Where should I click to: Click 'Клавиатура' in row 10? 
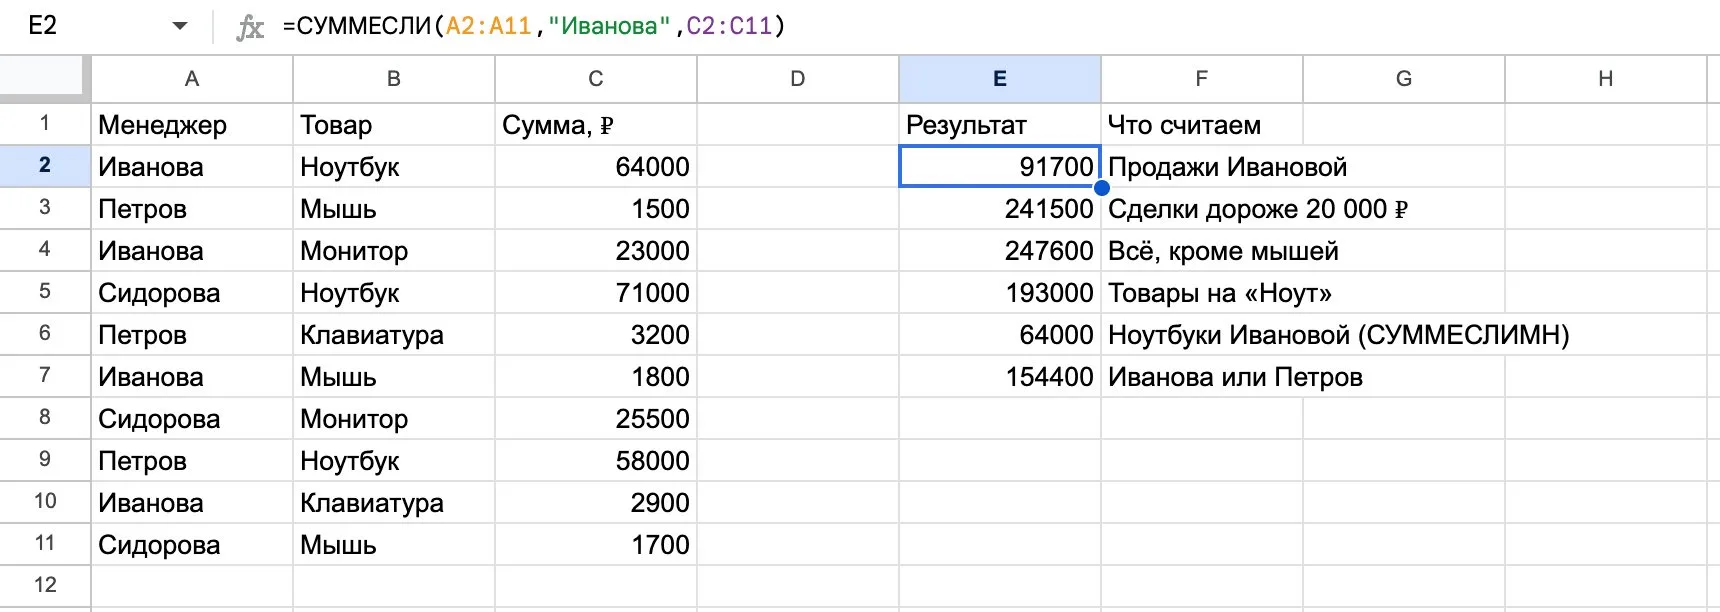(394, 503)
